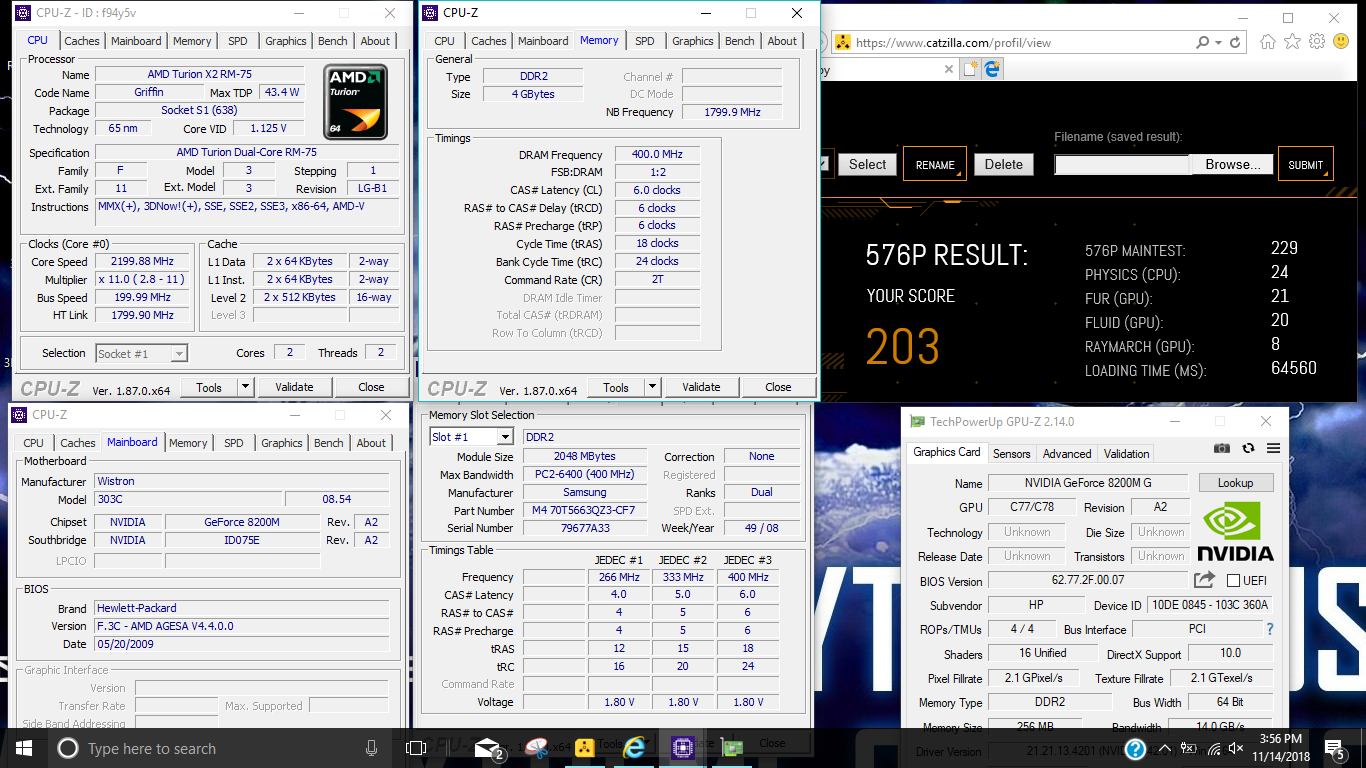Viewport: 1366px width, 768px height.
Task: Click the Select button on catzilla page
Action: click(x=867, y=164)
